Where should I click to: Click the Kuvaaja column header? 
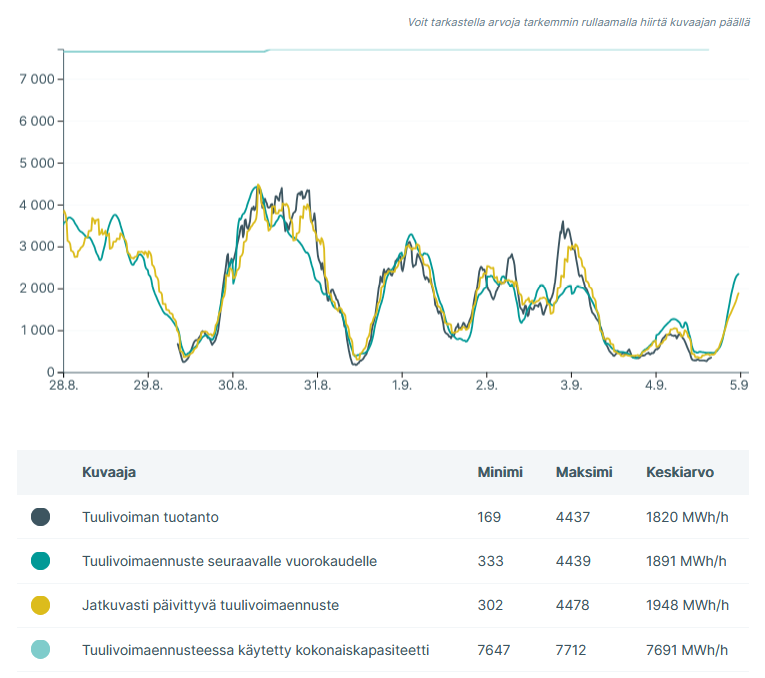click(109, 472)
